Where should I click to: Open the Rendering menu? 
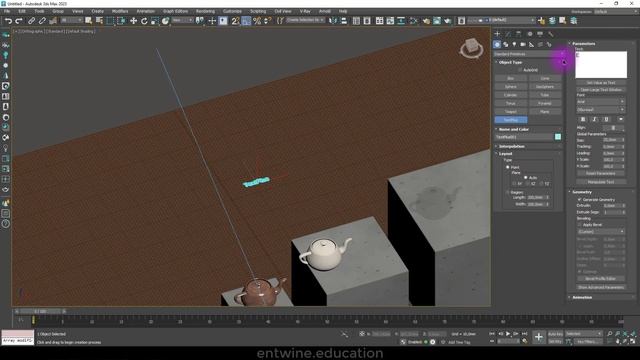coord(205,11)
